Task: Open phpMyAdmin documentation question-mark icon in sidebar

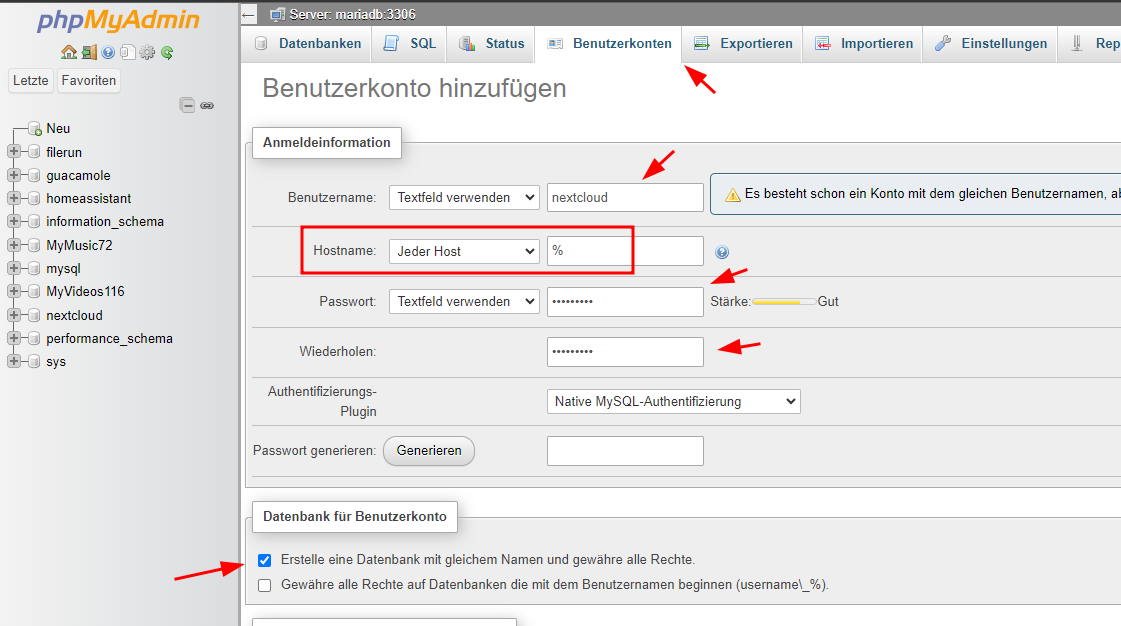Action: pos(108,52)
